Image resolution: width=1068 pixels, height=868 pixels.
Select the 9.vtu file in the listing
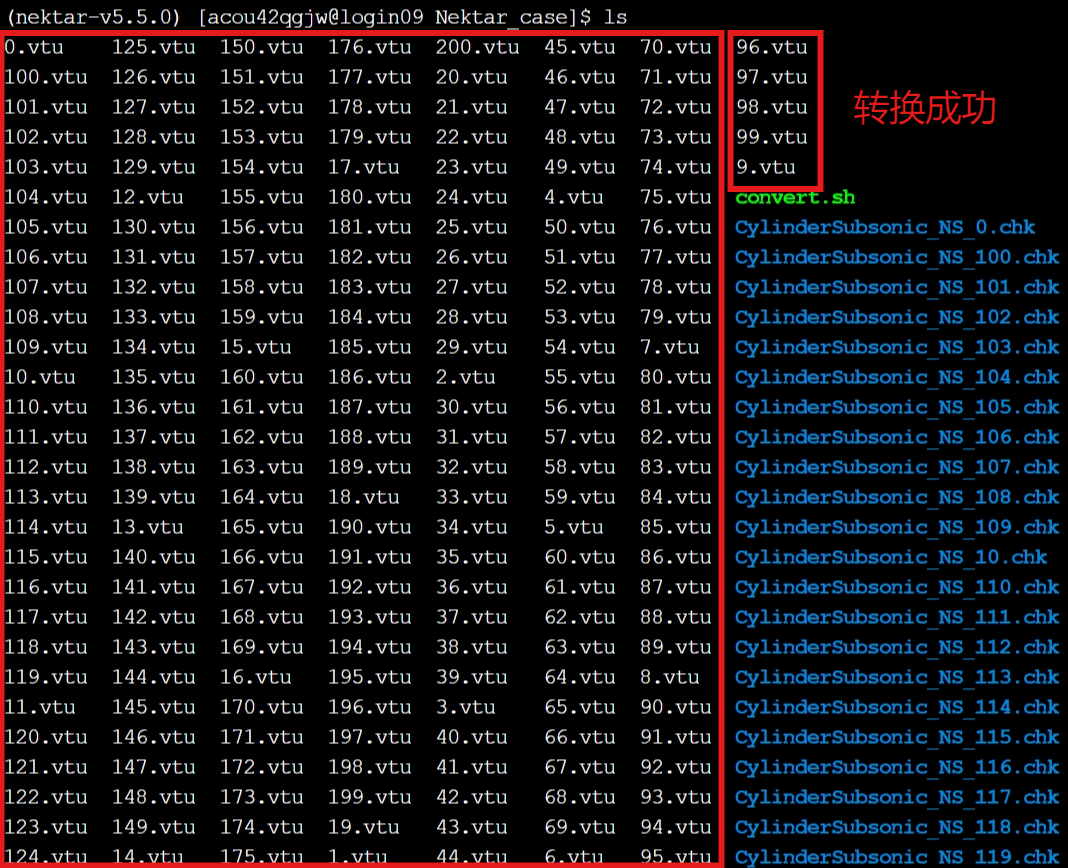pos(765,167)
